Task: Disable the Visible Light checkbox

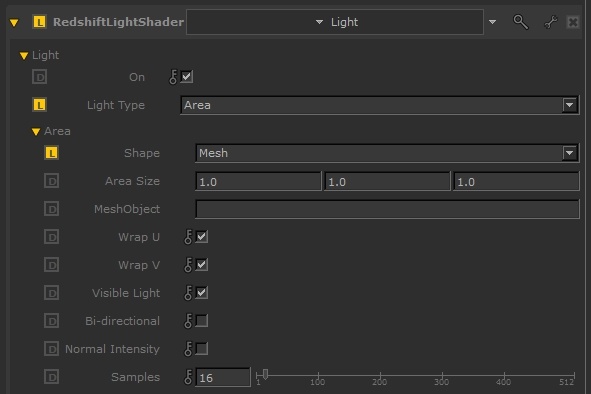Action: pos(202,293)
